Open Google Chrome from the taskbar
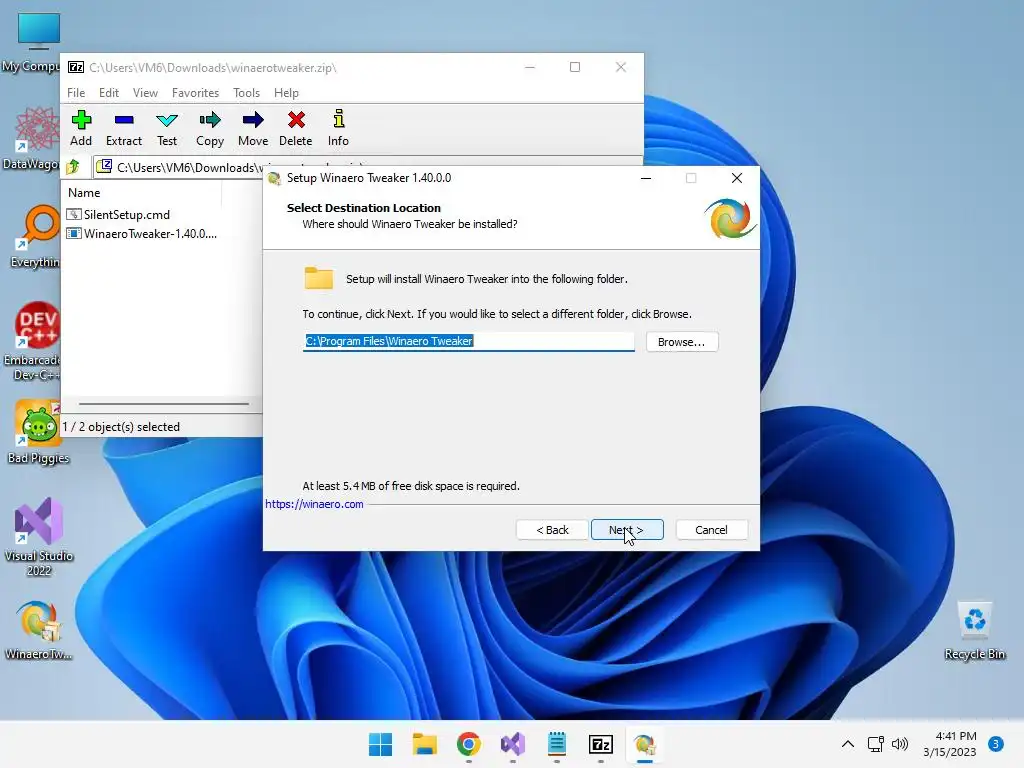This screenshot has width=1024, height=768. (x=469, y=744)
